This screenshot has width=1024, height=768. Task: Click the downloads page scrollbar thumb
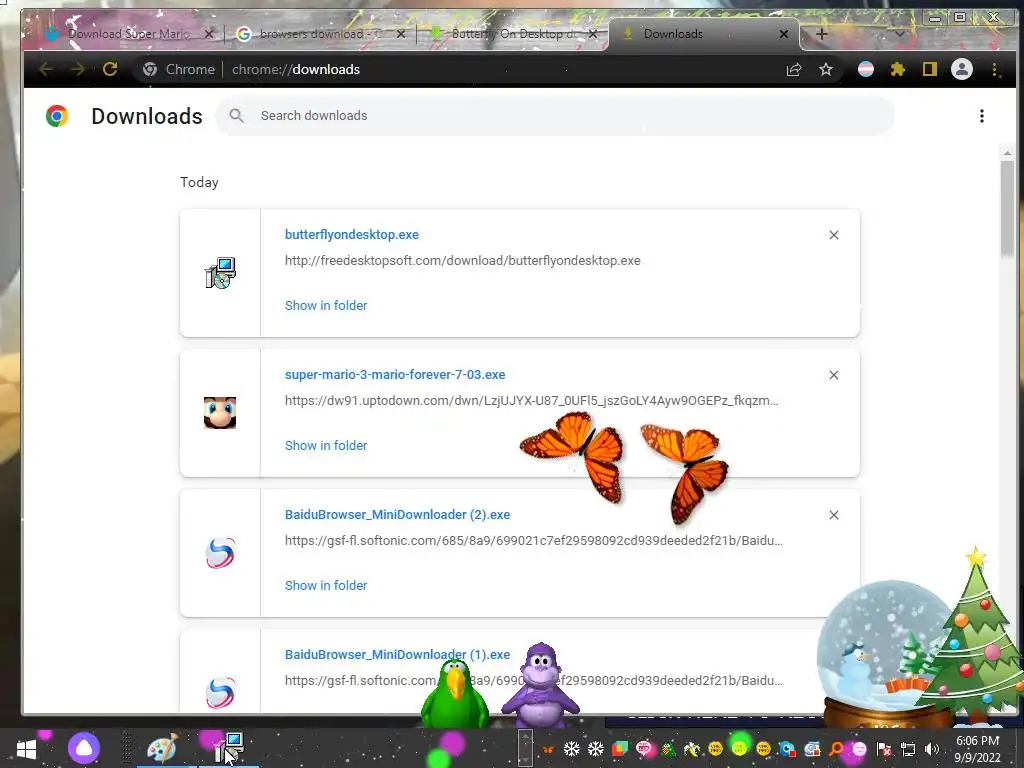[1007, 208]
